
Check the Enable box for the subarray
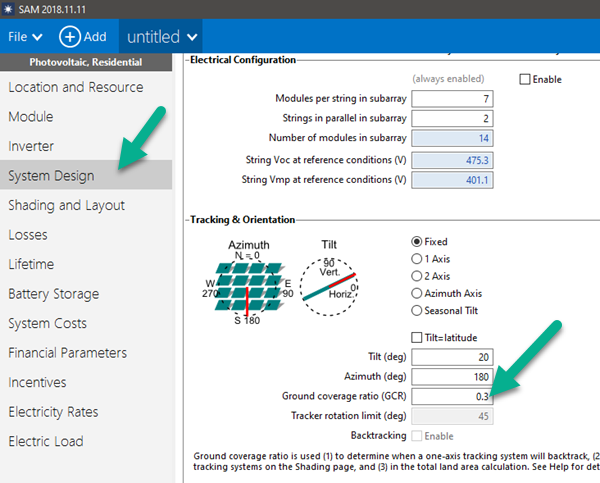[526, 79]
